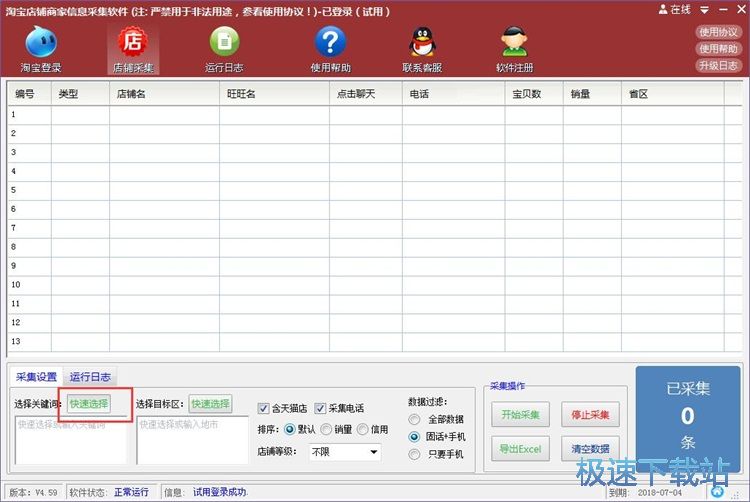Click the 旺旺名 column header
750x502 pixels.
pyautogui.click(x=275, y=94)
